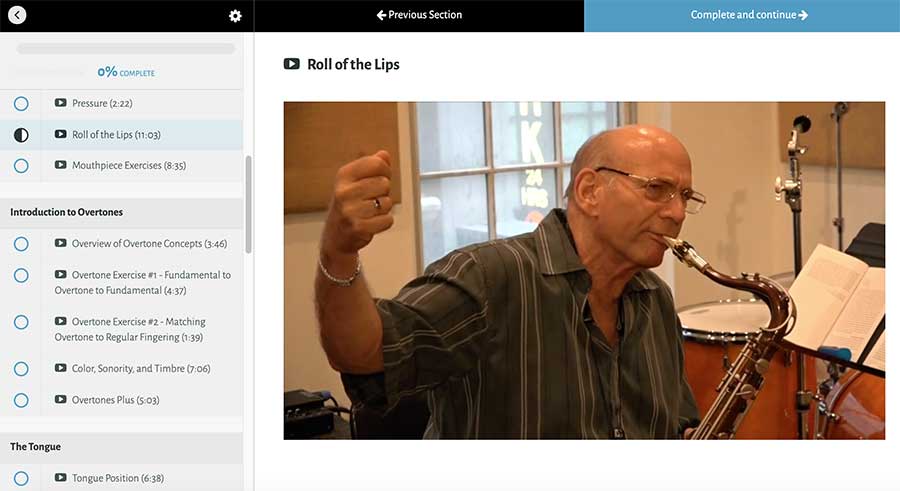Toggle completion circle for Overview of Overtone Concepts
Viewport: 900px width, 491px height.
point(21,244)
